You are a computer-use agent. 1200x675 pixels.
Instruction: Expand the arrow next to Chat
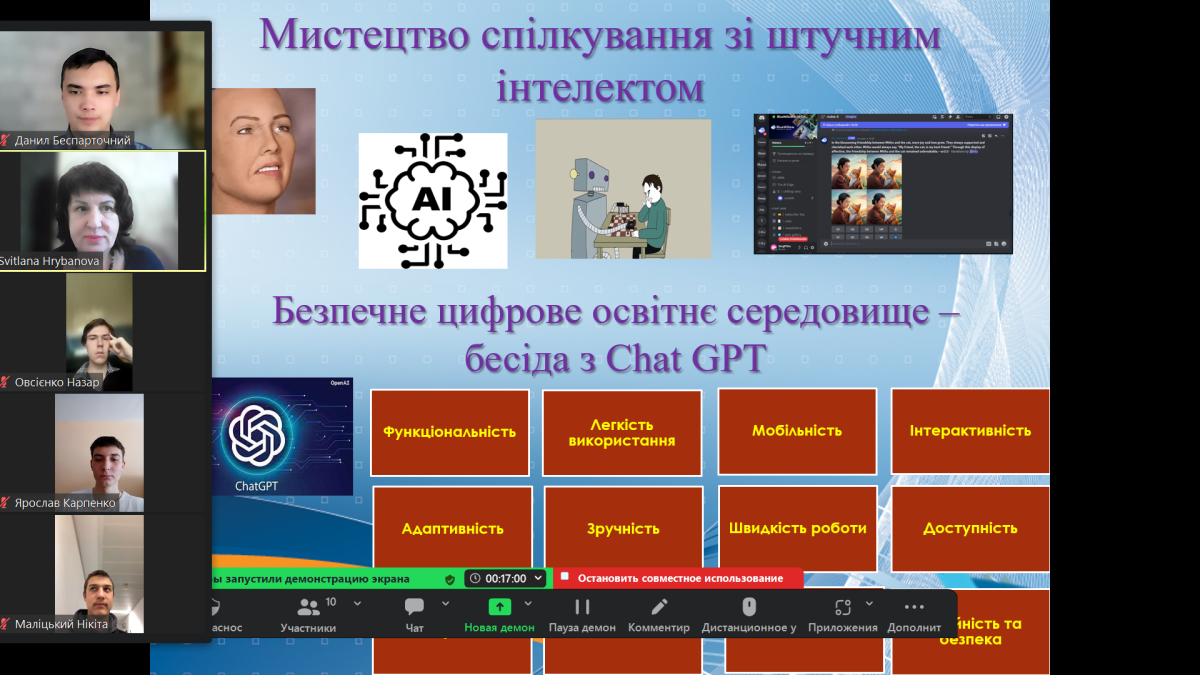(x=444, y=604)
